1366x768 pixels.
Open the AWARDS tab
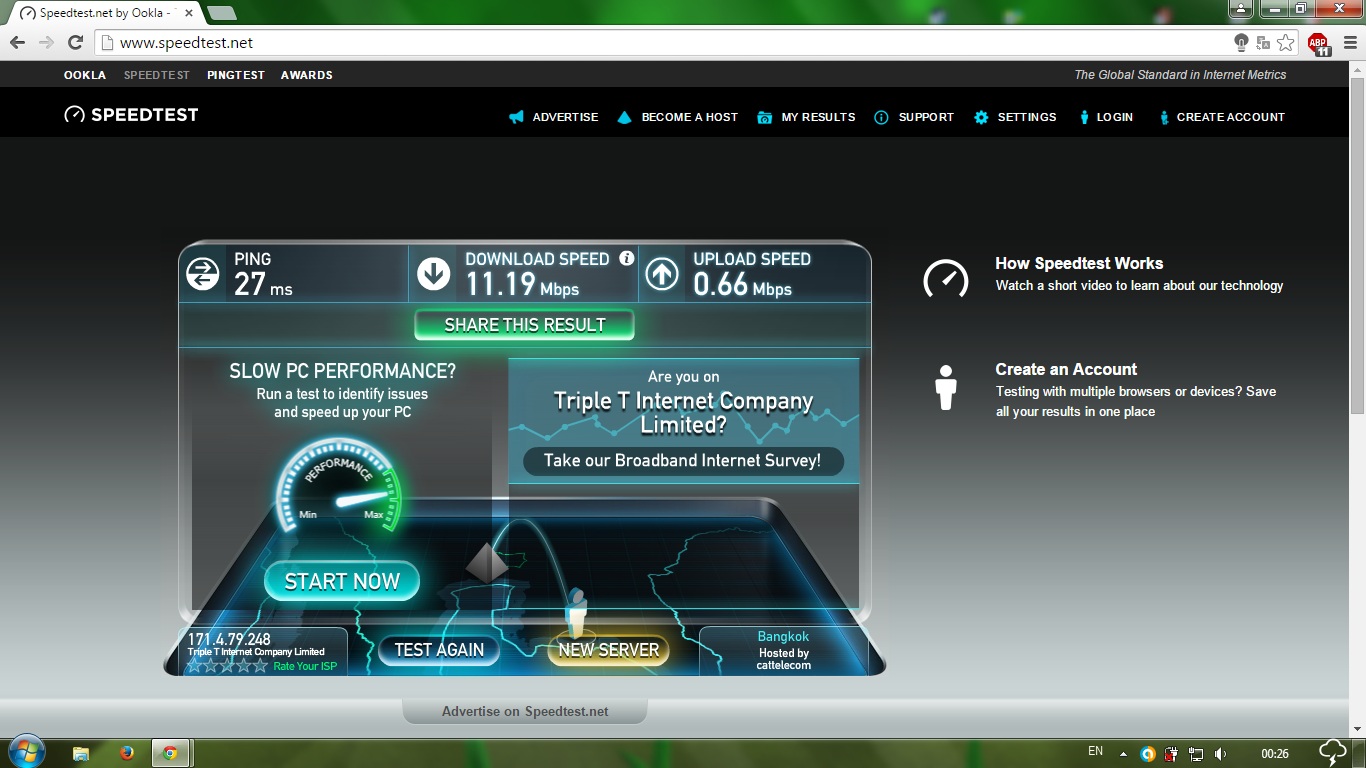coord(307,75)
